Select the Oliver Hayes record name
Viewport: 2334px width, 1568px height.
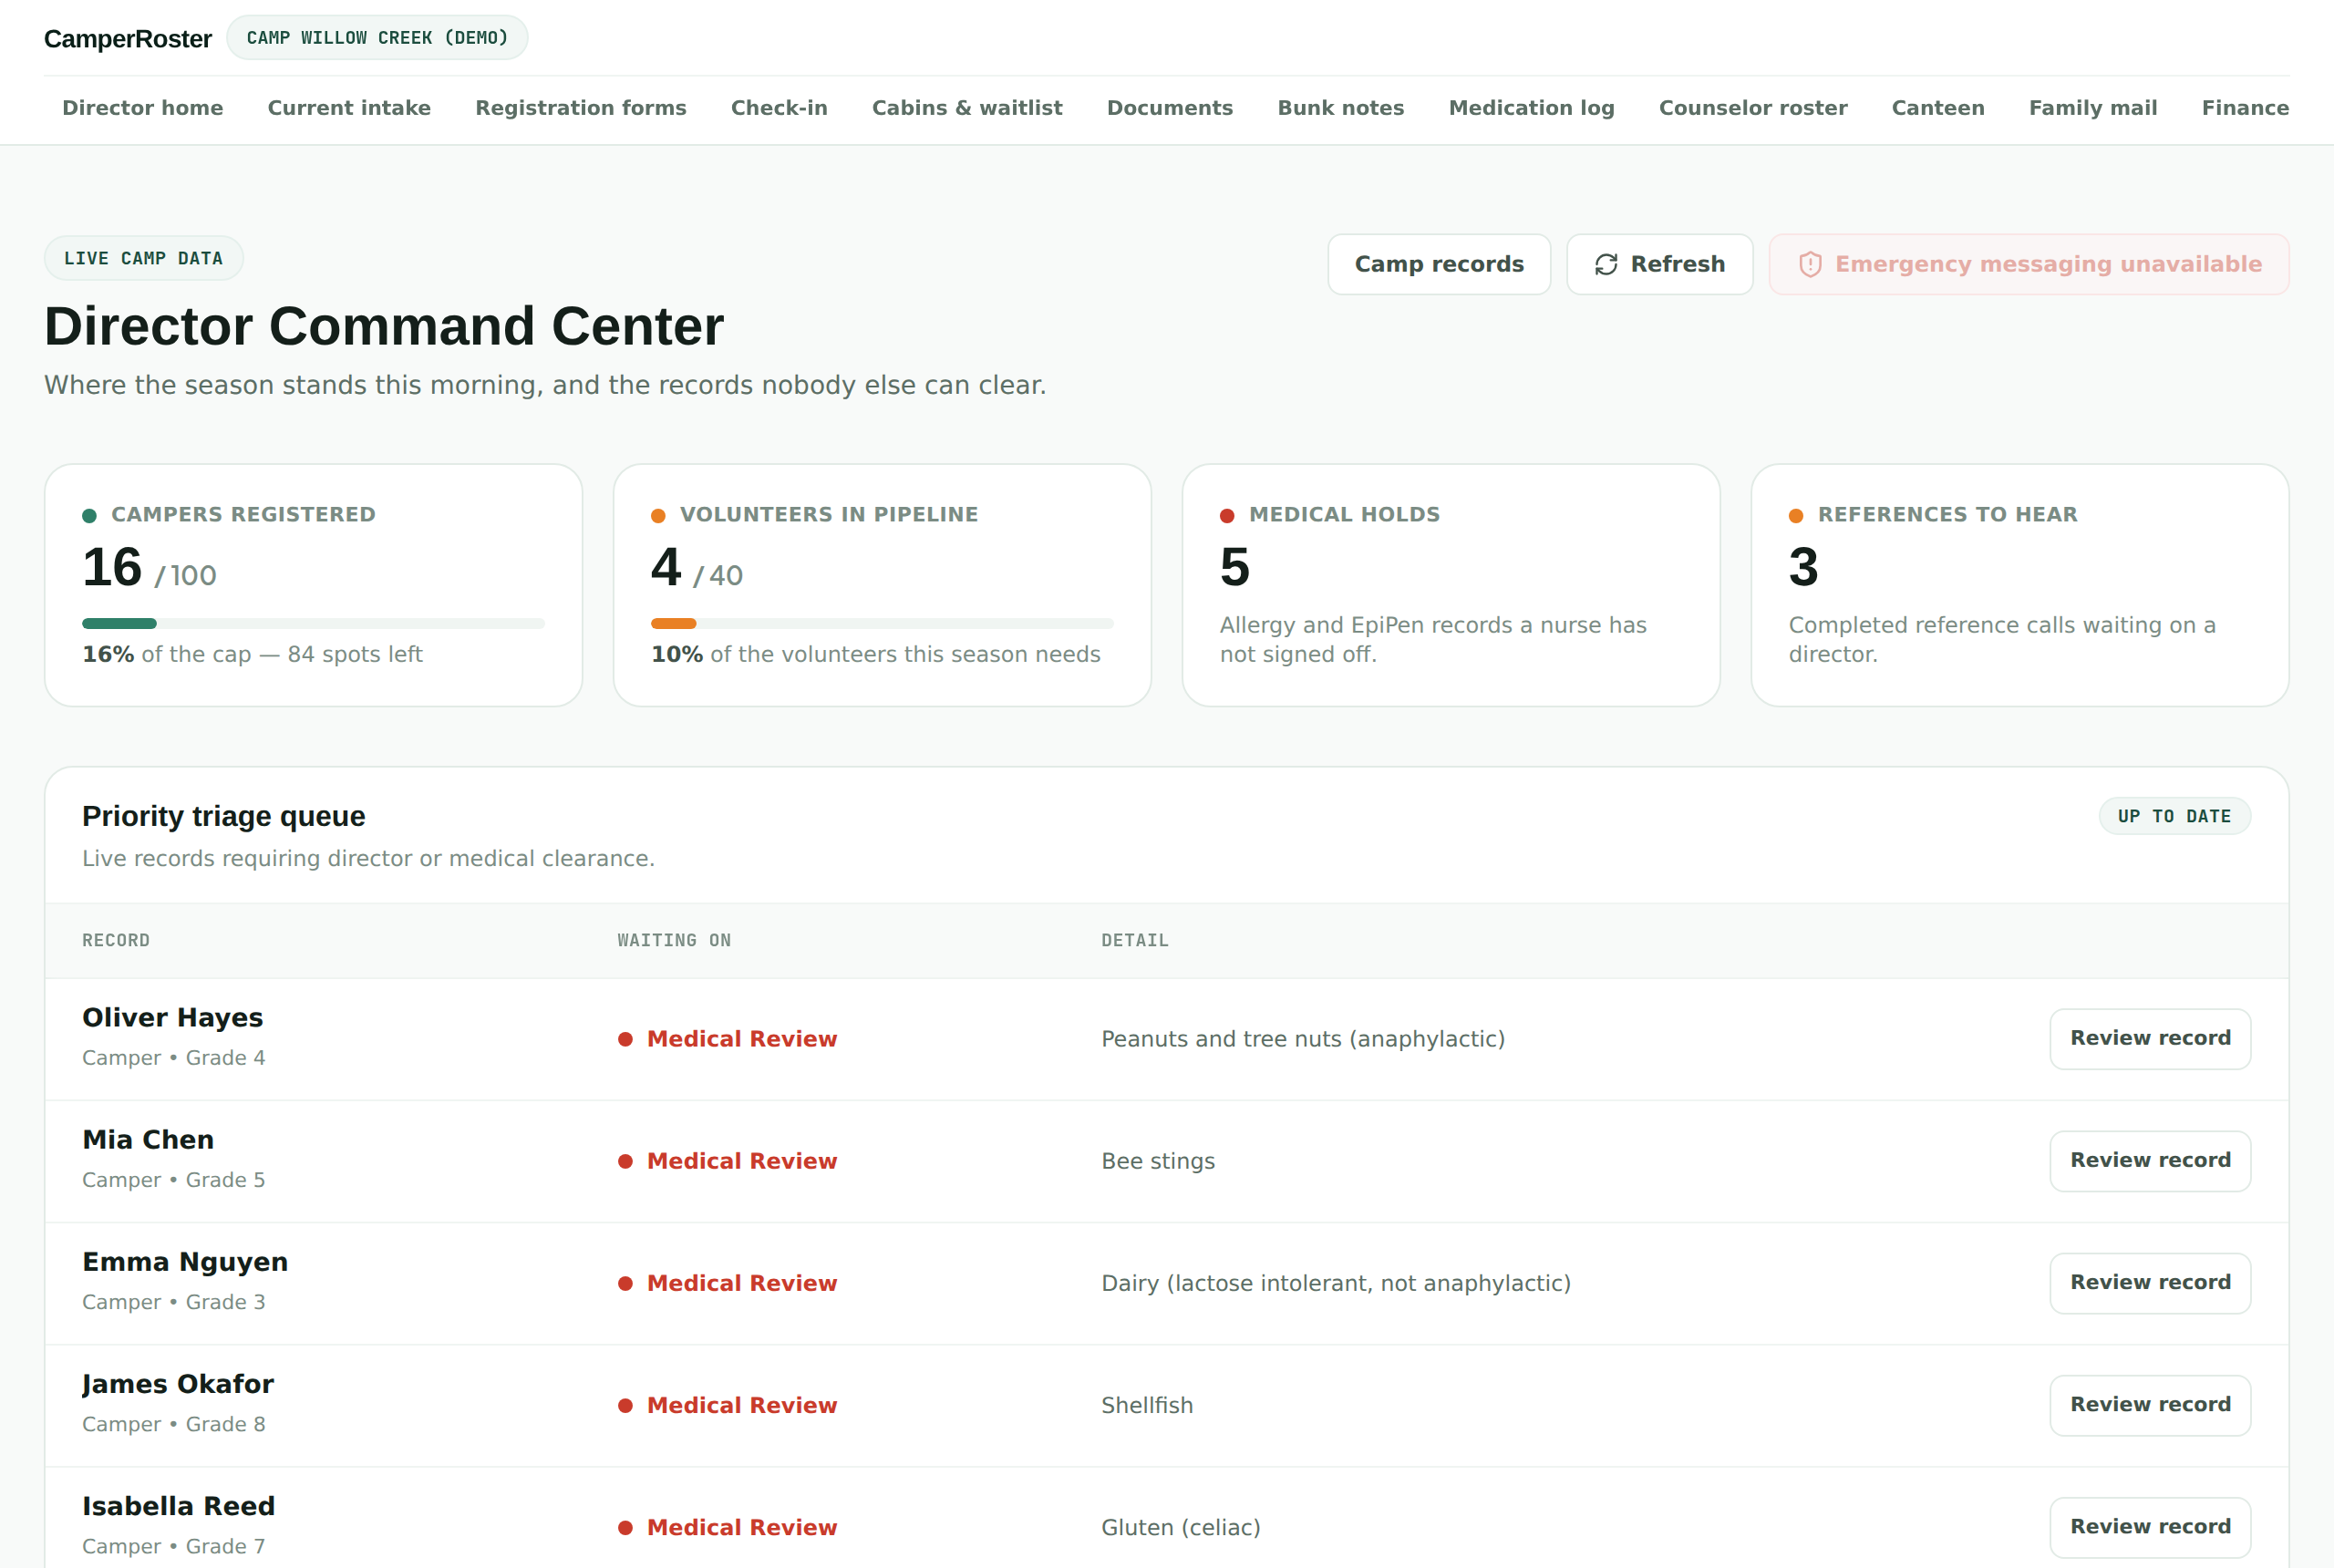tap(172, 1017)
